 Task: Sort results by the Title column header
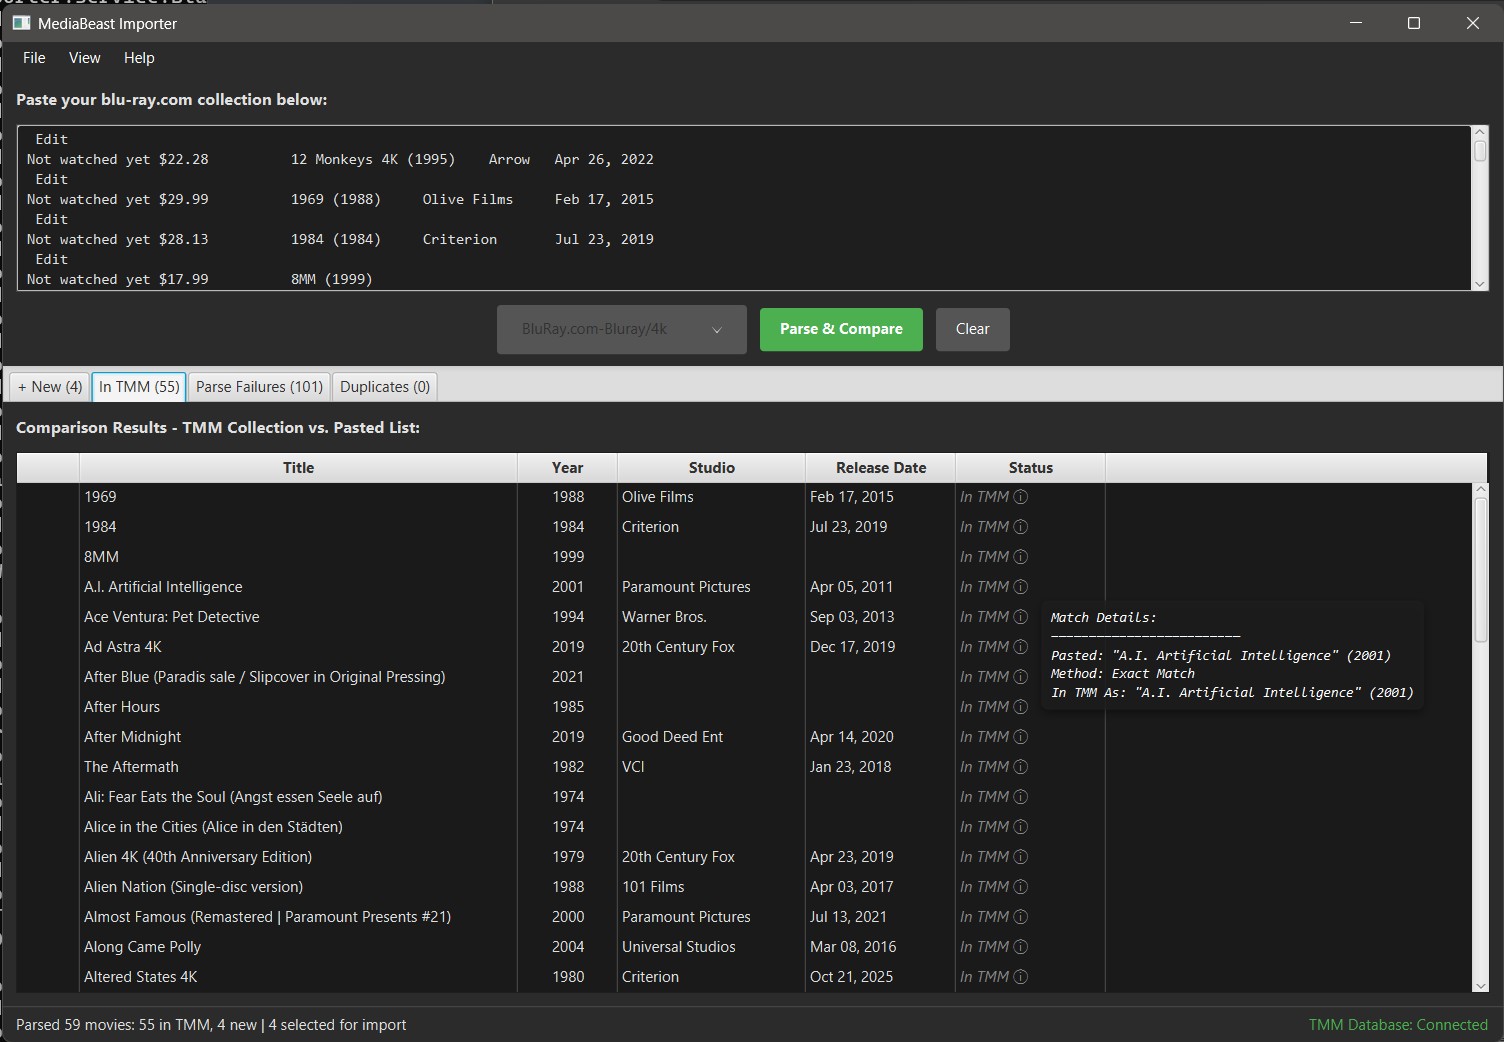tap(298, 468)
